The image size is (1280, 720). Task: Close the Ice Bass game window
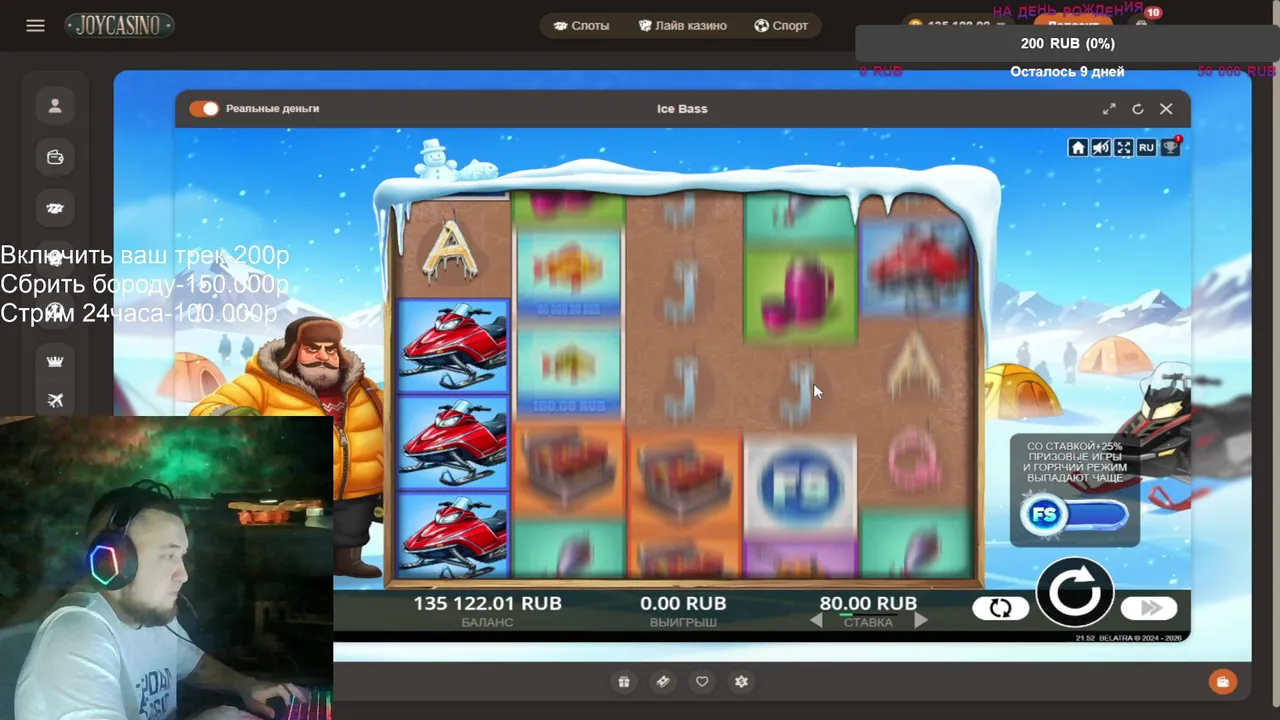pyautogui.click(x=1166, y=109)
